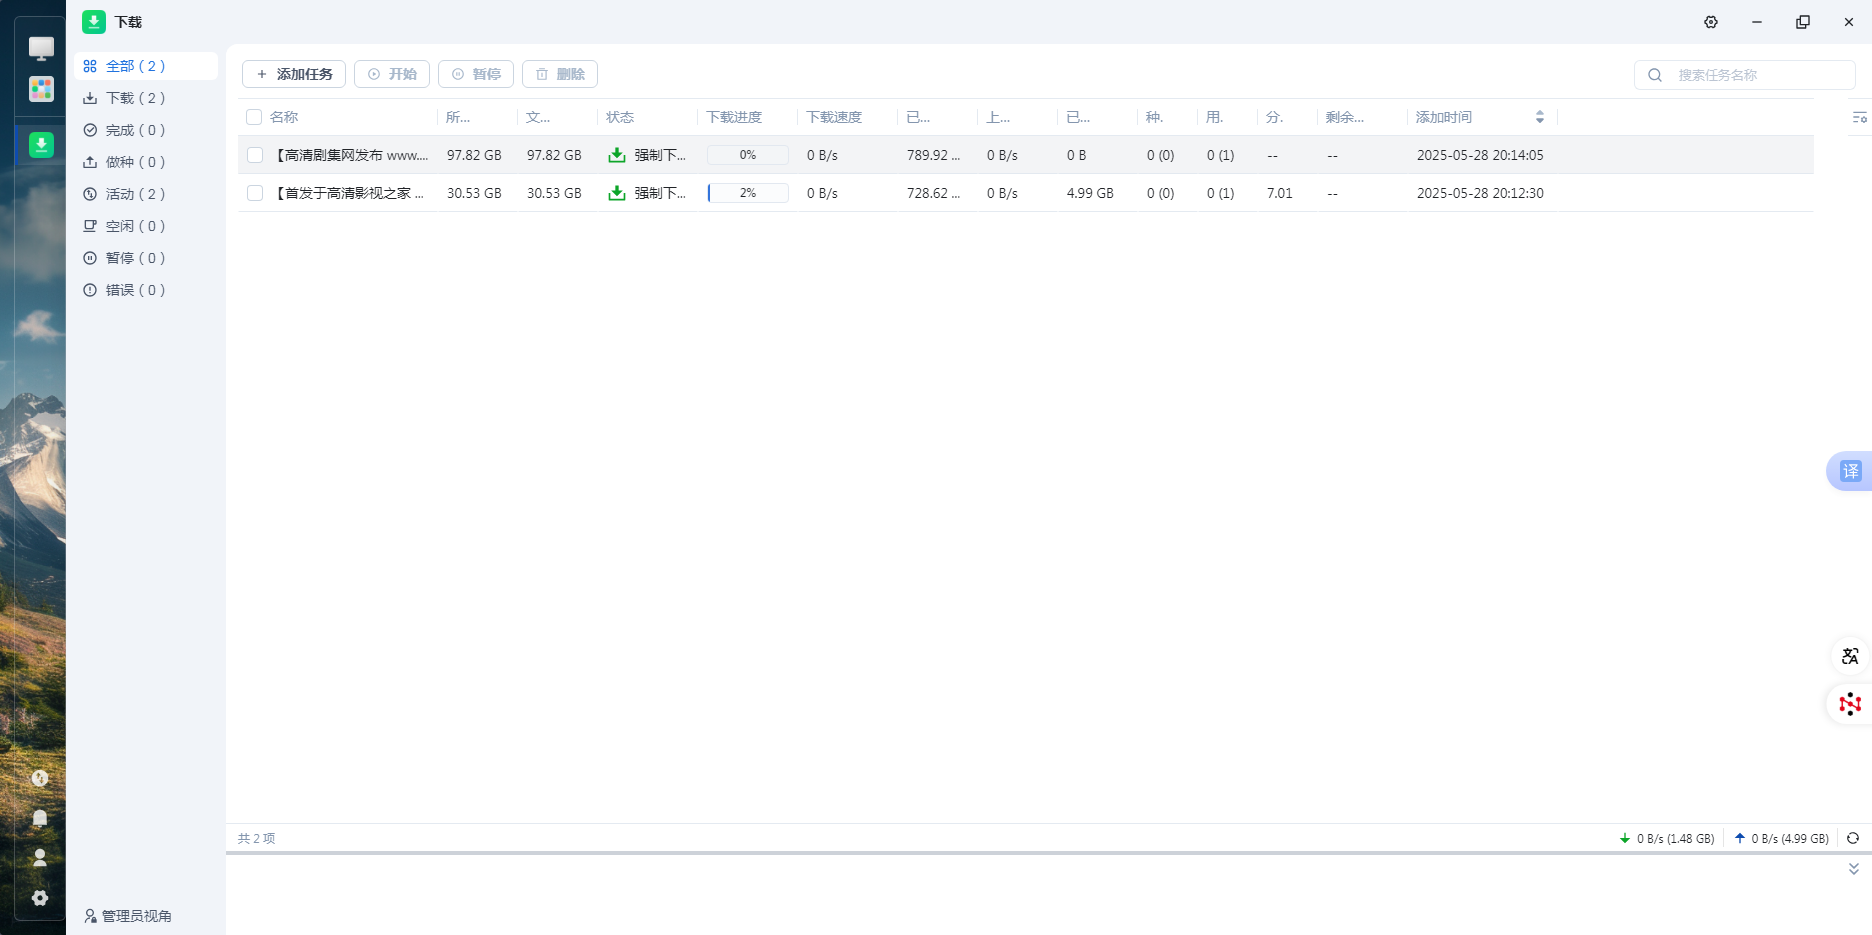Click the 4.99 GB uploaded value
Viewport: 1872px width, 935px height.
1090,193
